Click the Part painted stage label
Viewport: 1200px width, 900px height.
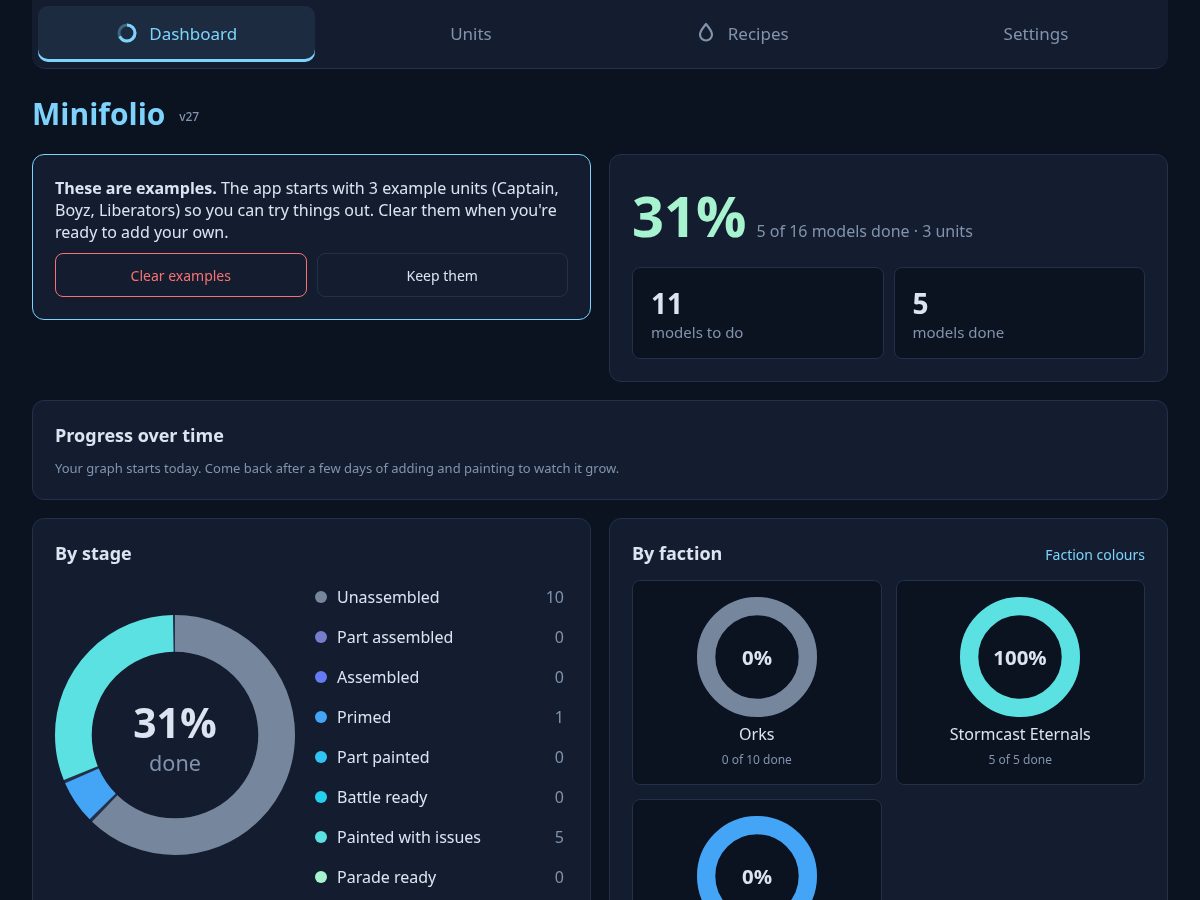[383, 757]
